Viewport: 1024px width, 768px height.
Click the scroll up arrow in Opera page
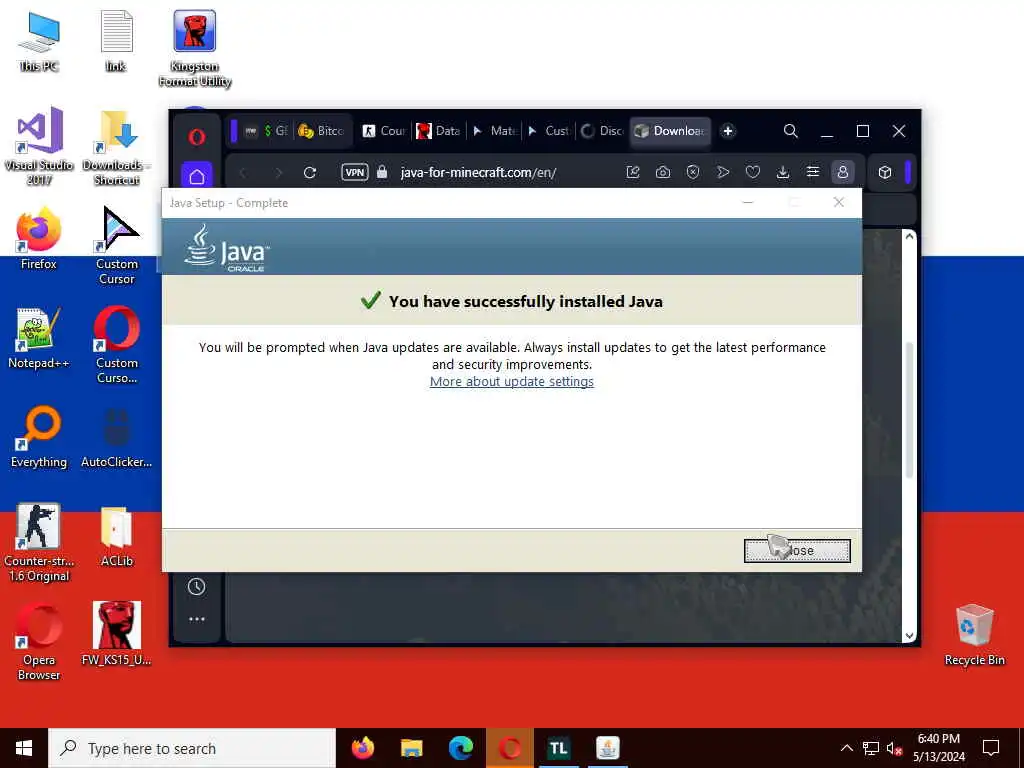pos(909,236)
